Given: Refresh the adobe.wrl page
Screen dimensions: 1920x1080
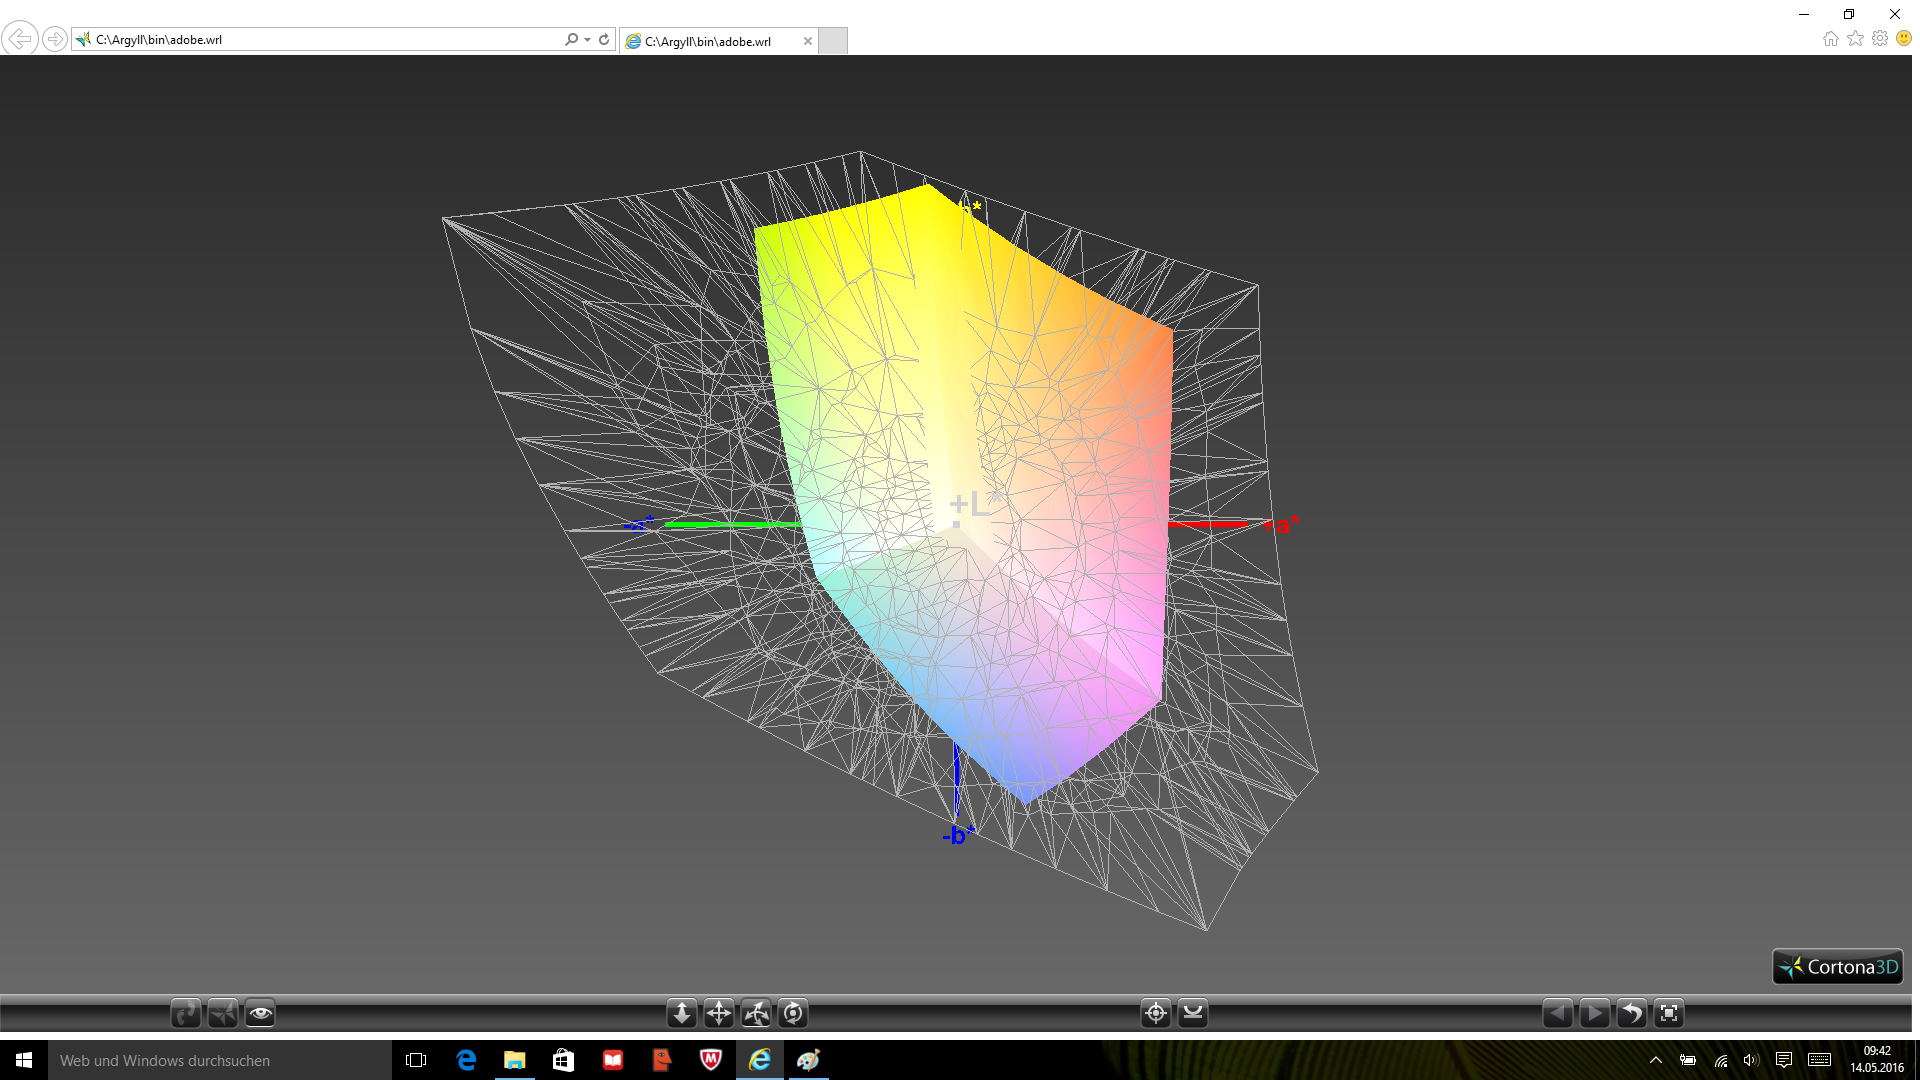Looking at the screenshot, I should [604, 40].
